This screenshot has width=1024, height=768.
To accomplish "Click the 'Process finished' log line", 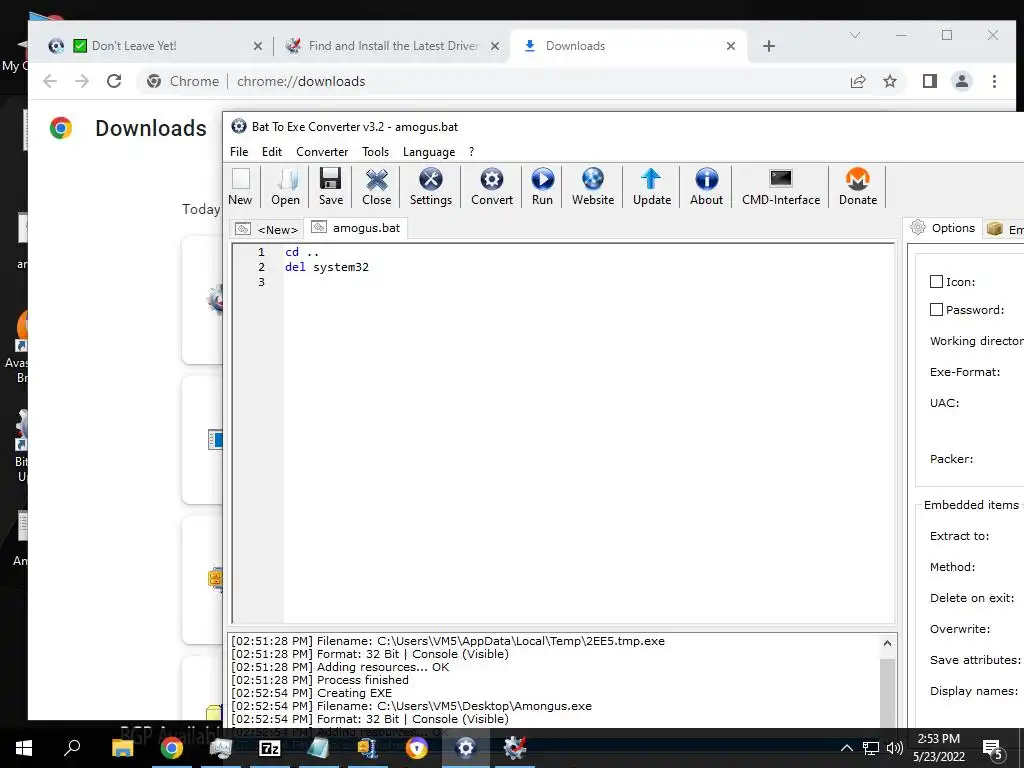I will tap(319, 680).
